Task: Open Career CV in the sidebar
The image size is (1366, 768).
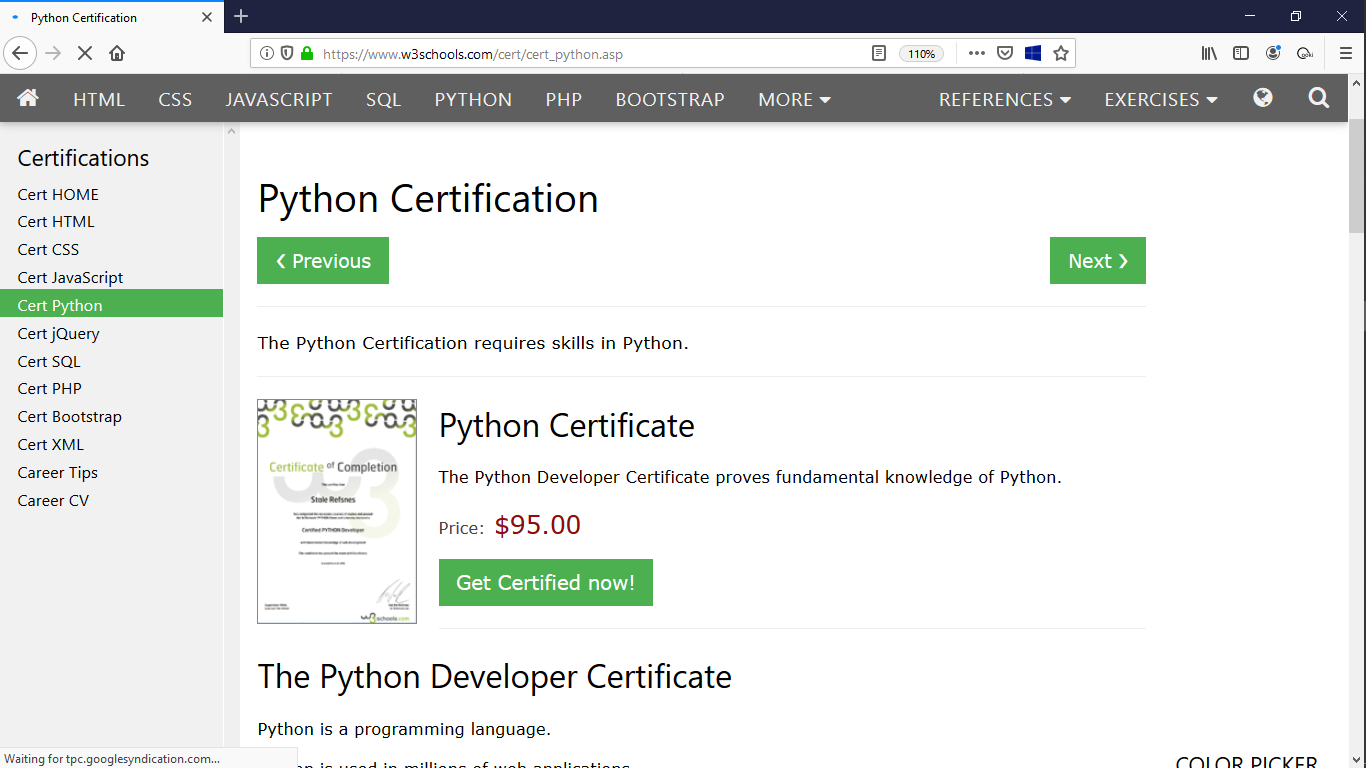Action: 111,501
